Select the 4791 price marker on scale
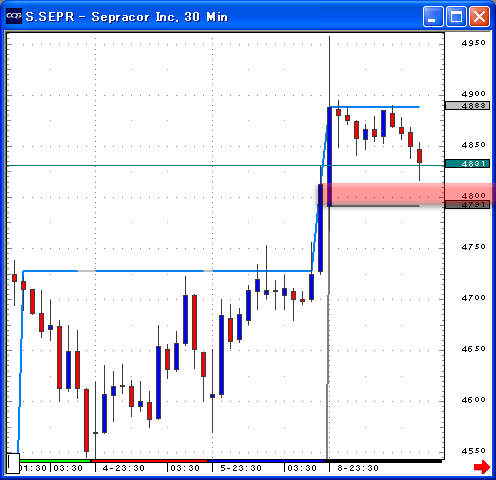The image size is (496, 480). (467, 205)
